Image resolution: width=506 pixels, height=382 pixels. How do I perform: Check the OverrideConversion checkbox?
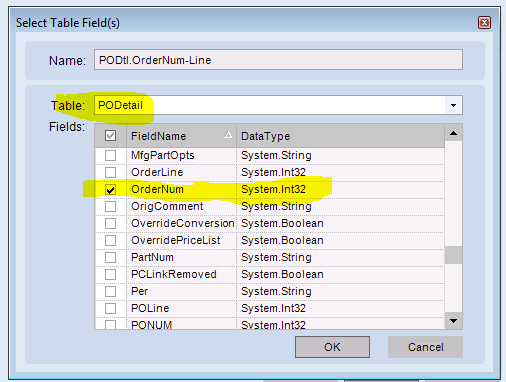[110, 223]
